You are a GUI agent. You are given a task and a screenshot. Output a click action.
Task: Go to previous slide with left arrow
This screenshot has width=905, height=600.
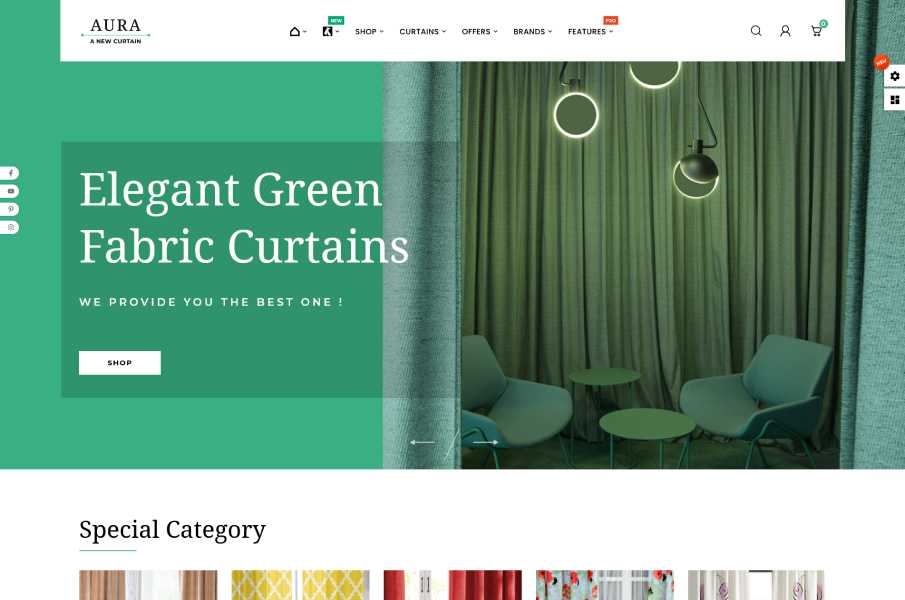click(x=422, y=442)
